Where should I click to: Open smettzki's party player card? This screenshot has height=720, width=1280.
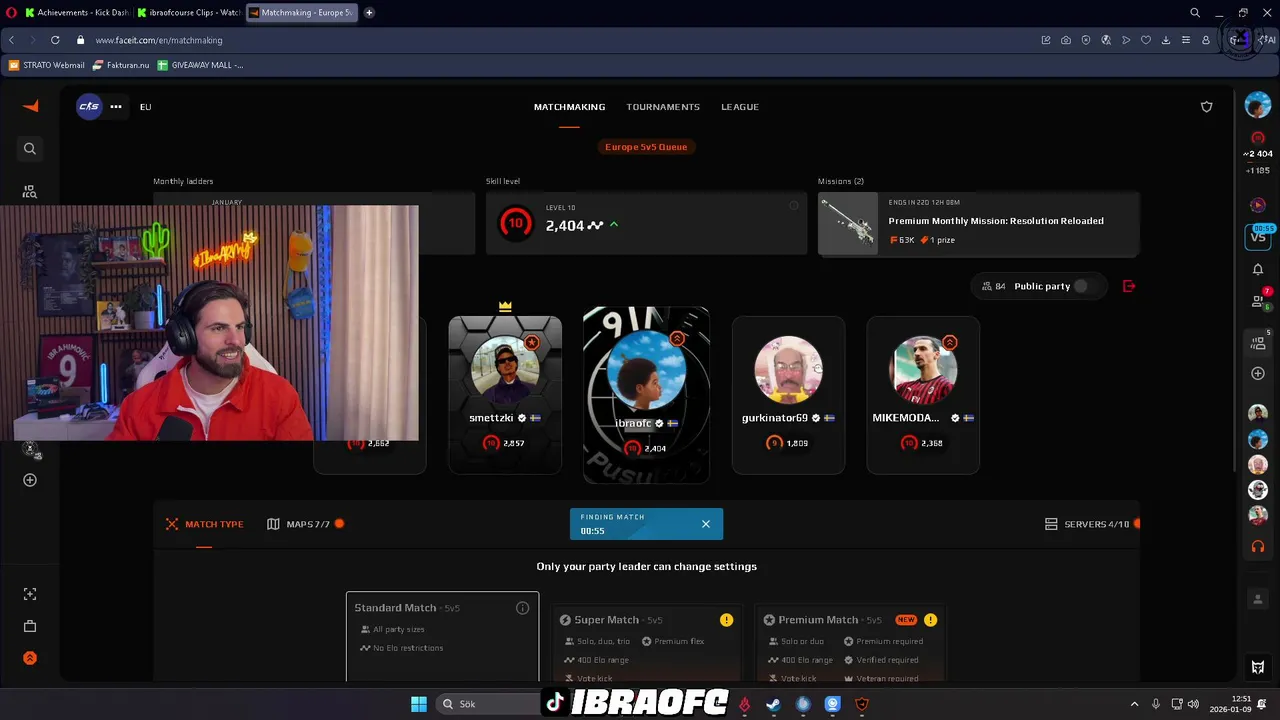(x=505, y=394)
